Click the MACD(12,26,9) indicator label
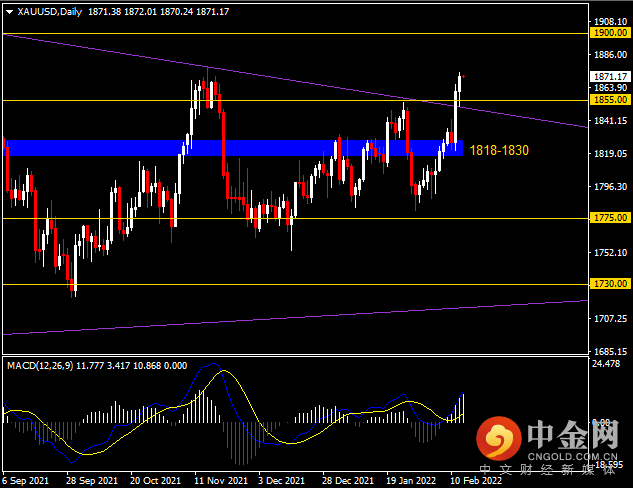 pyautogui.click(x=40, y=366)
